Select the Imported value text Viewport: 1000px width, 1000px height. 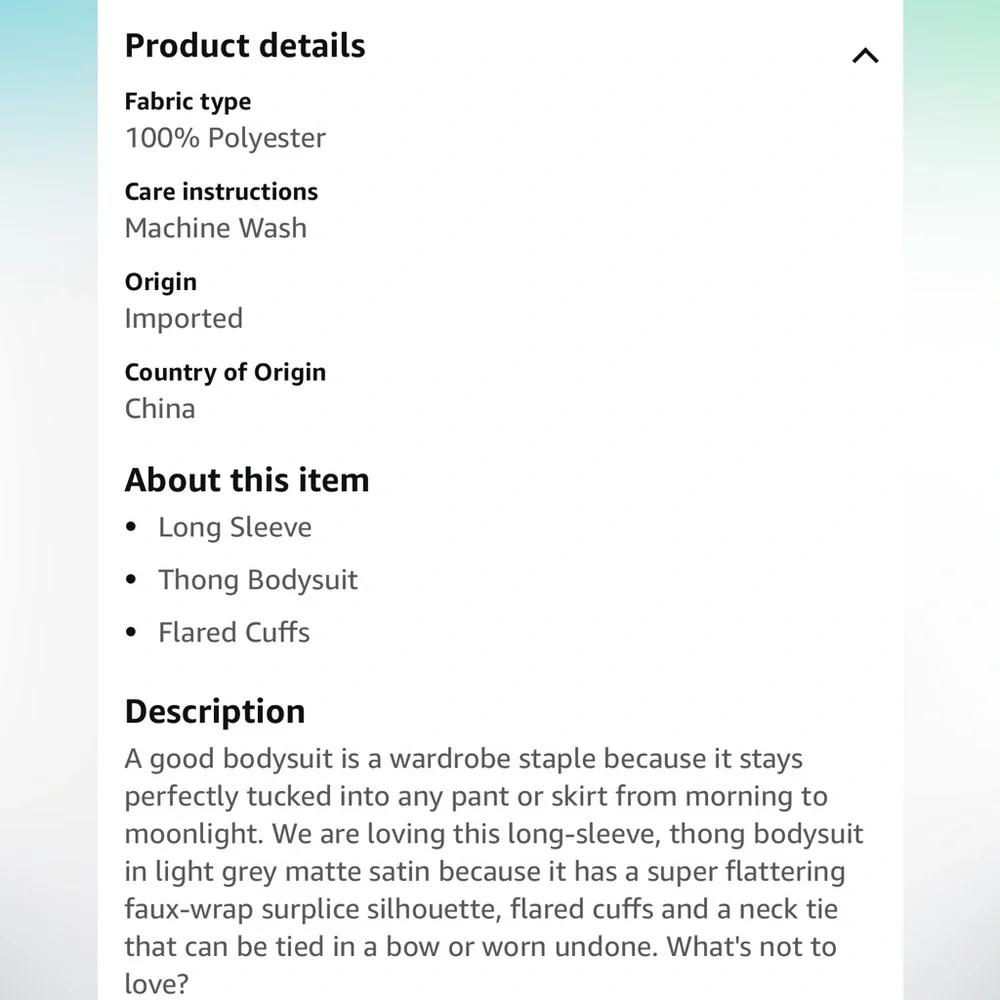[184, 318]
